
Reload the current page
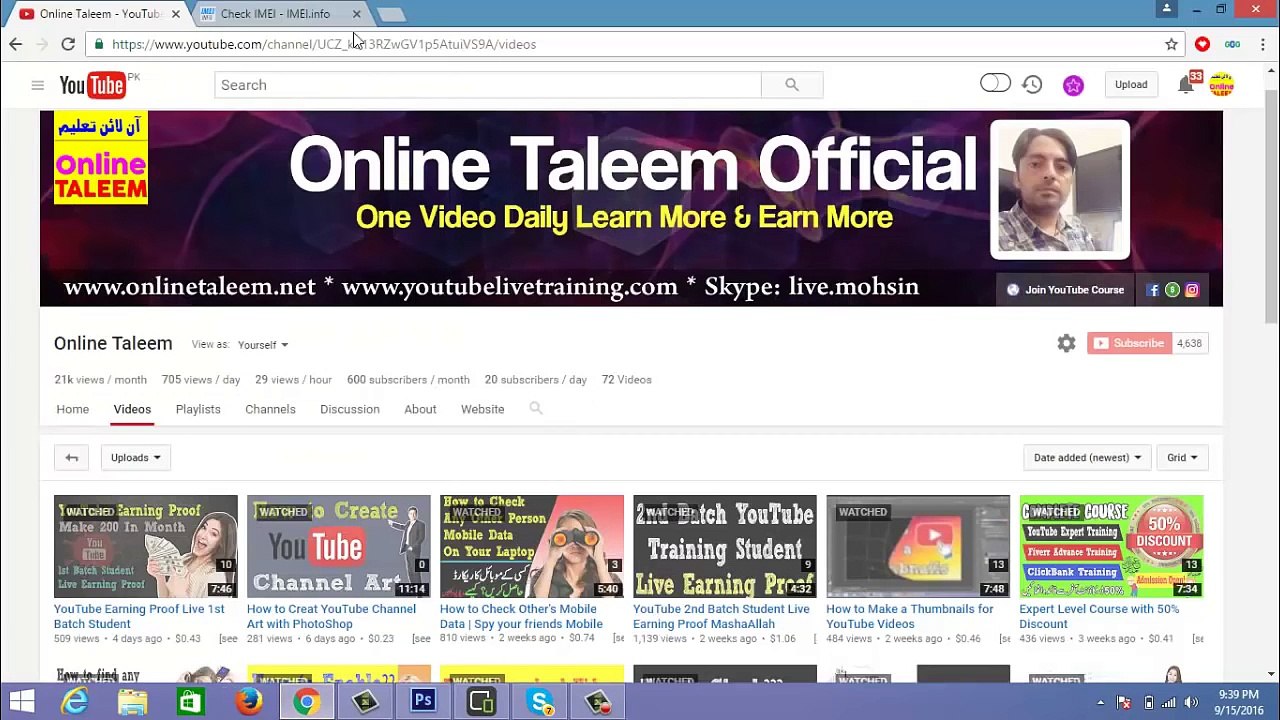point(68,44)
